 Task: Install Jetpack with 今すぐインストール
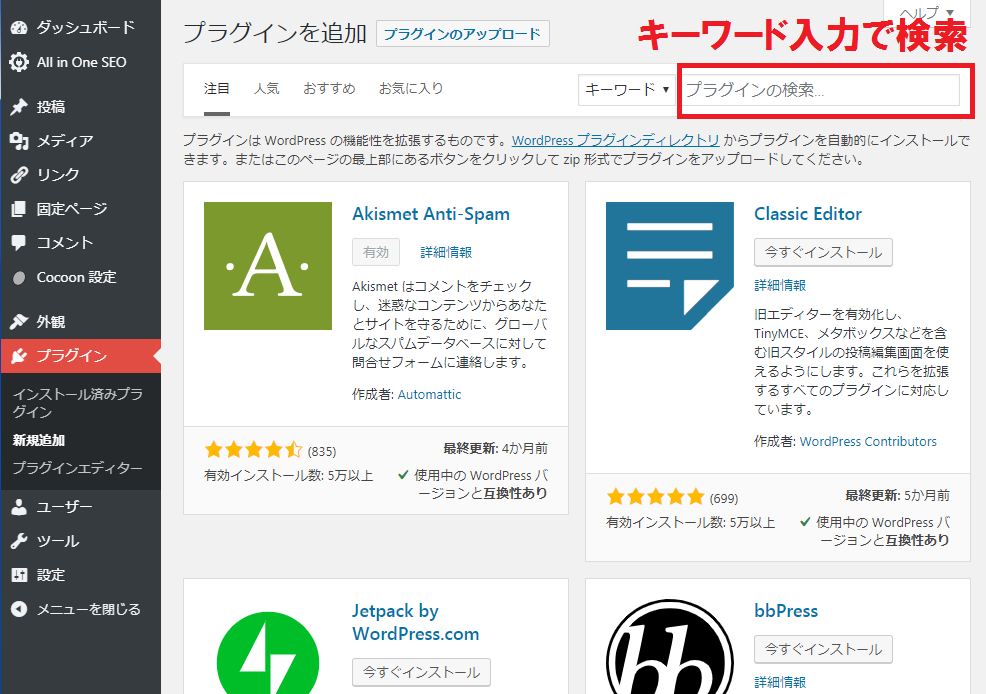pyautogui.click(x=421, y=672)
